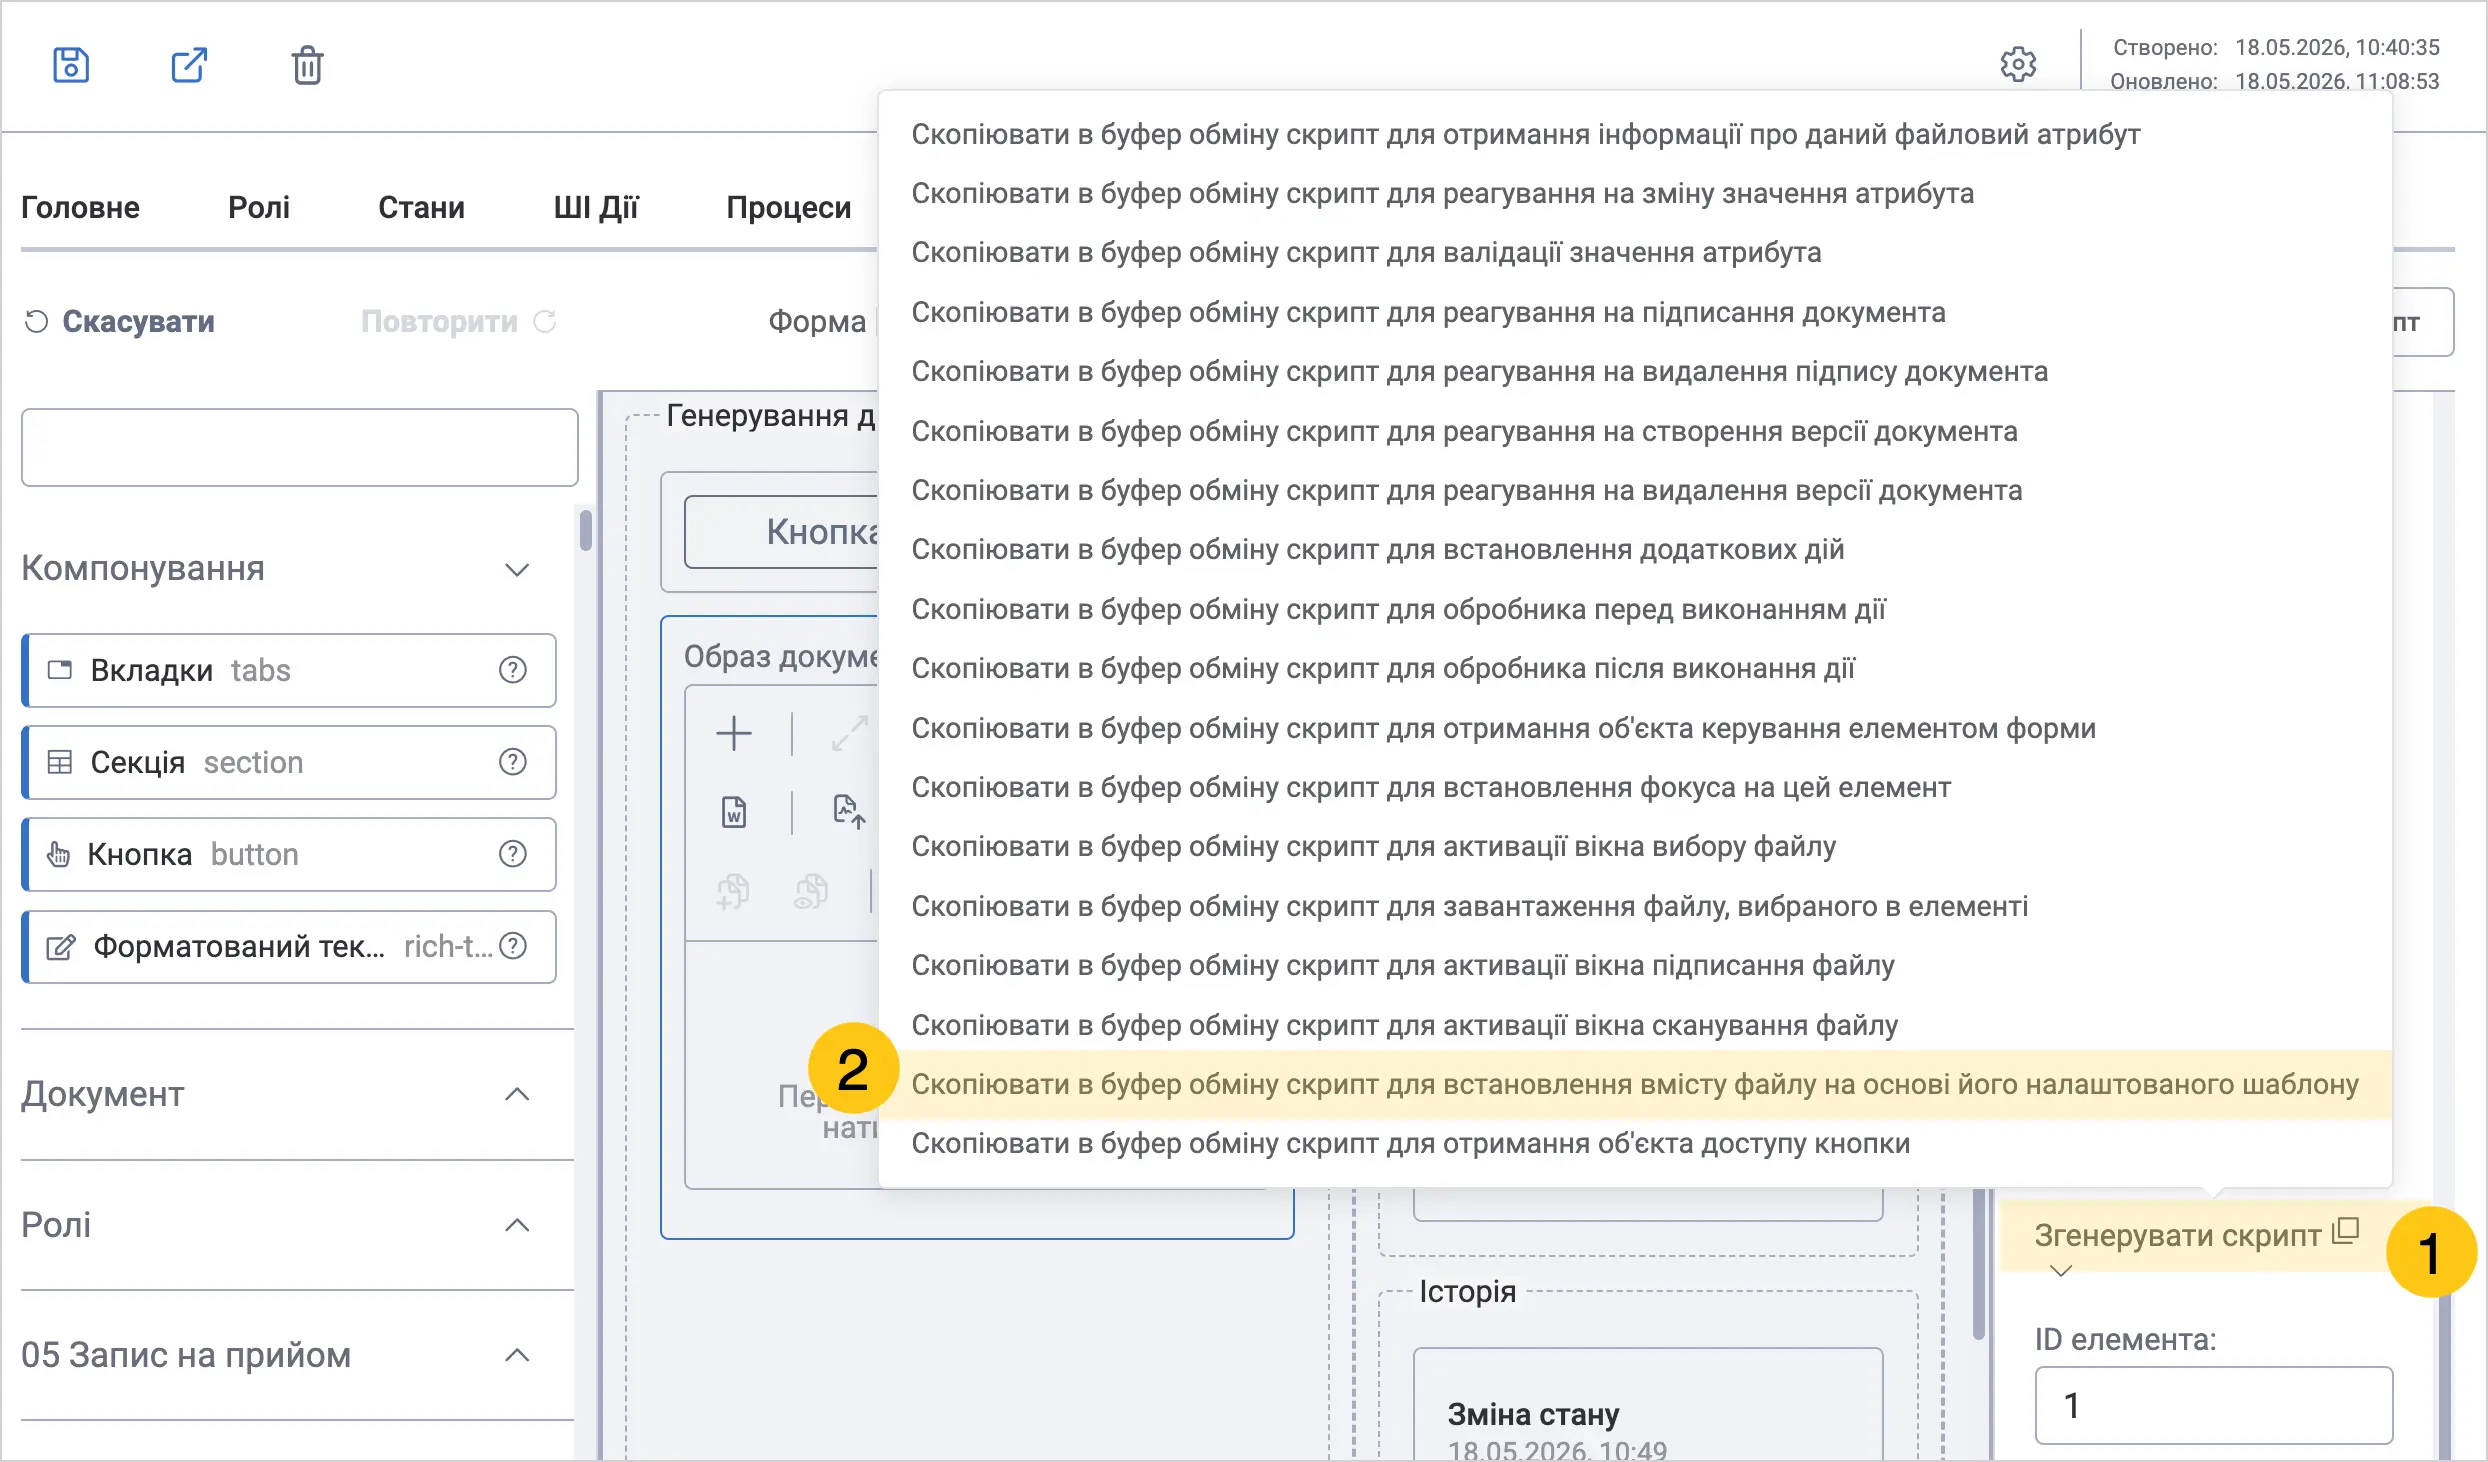This screenshot has width=2488, height=1462.
Task: Click help icon for Секція section
Action: [513, 762]
